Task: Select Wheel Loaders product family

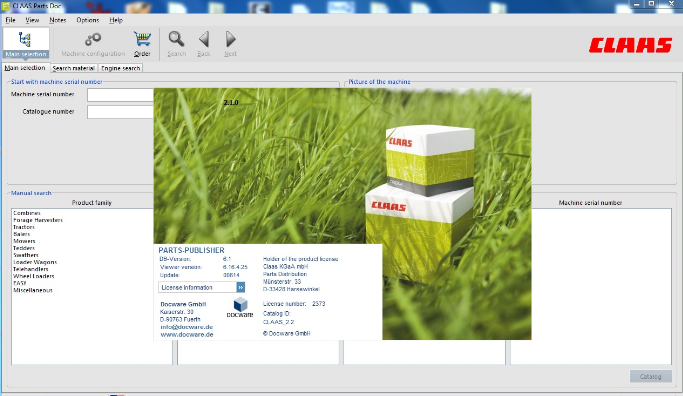Action: [34, 276]
